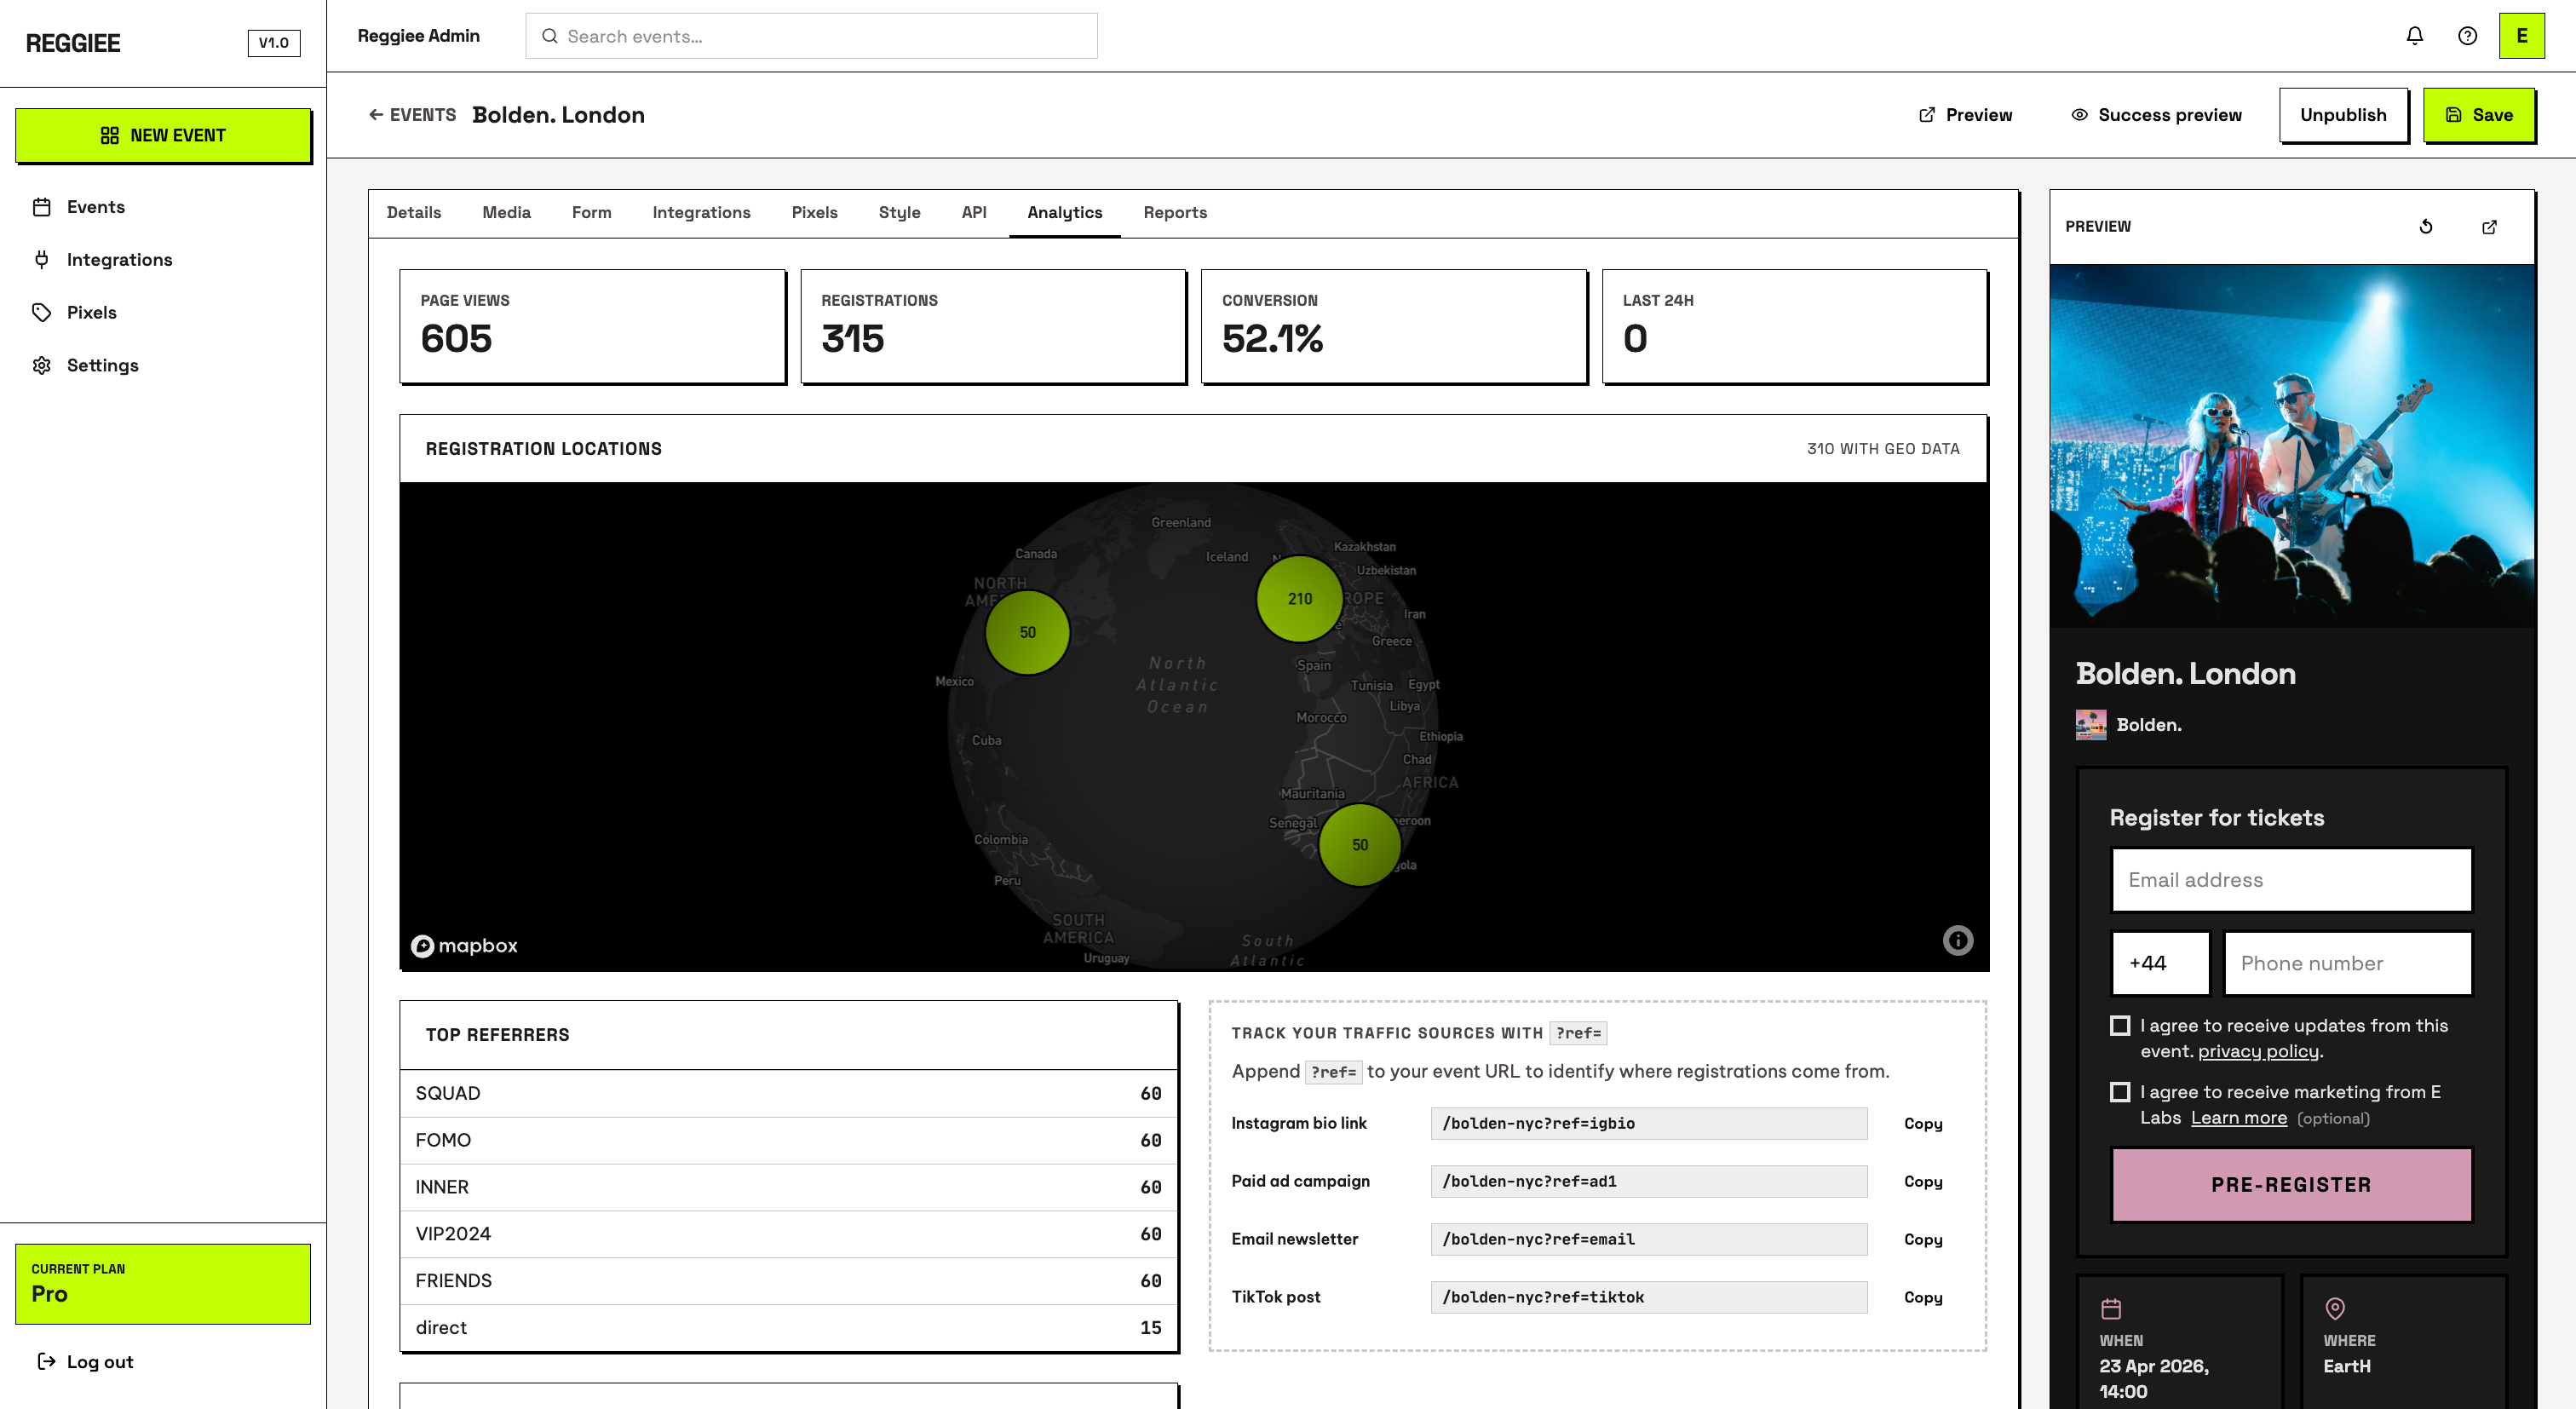Click the 210 registrations map cluster
Viewport: 2576px width, 1409px height.
[1299, 598]
